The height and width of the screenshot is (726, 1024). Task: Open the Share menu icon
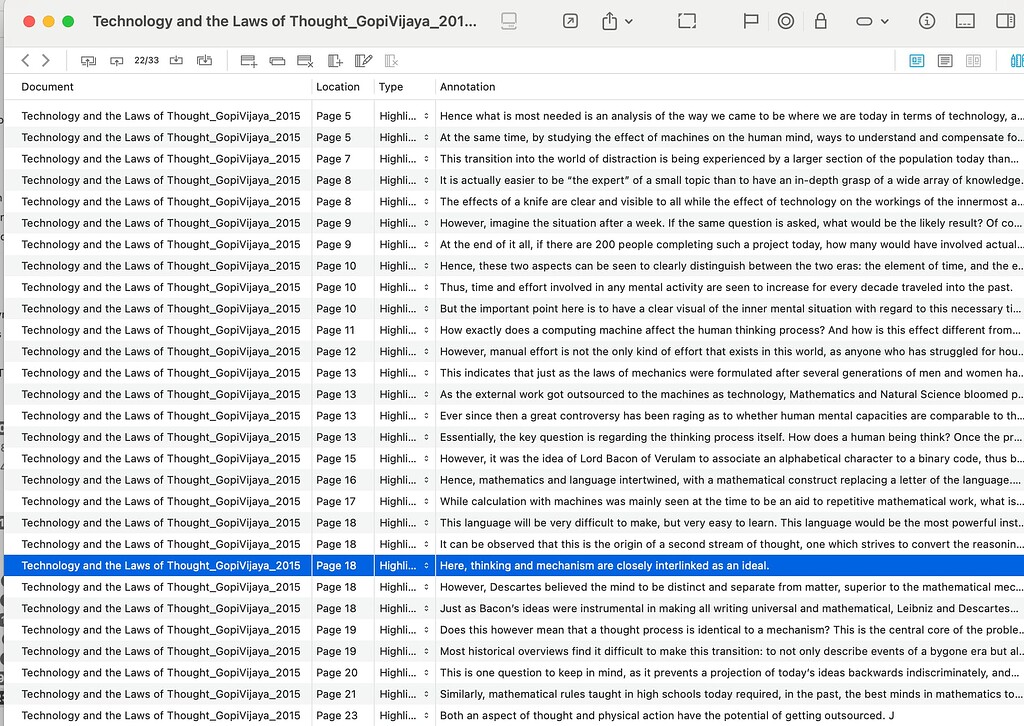(608, 20)
